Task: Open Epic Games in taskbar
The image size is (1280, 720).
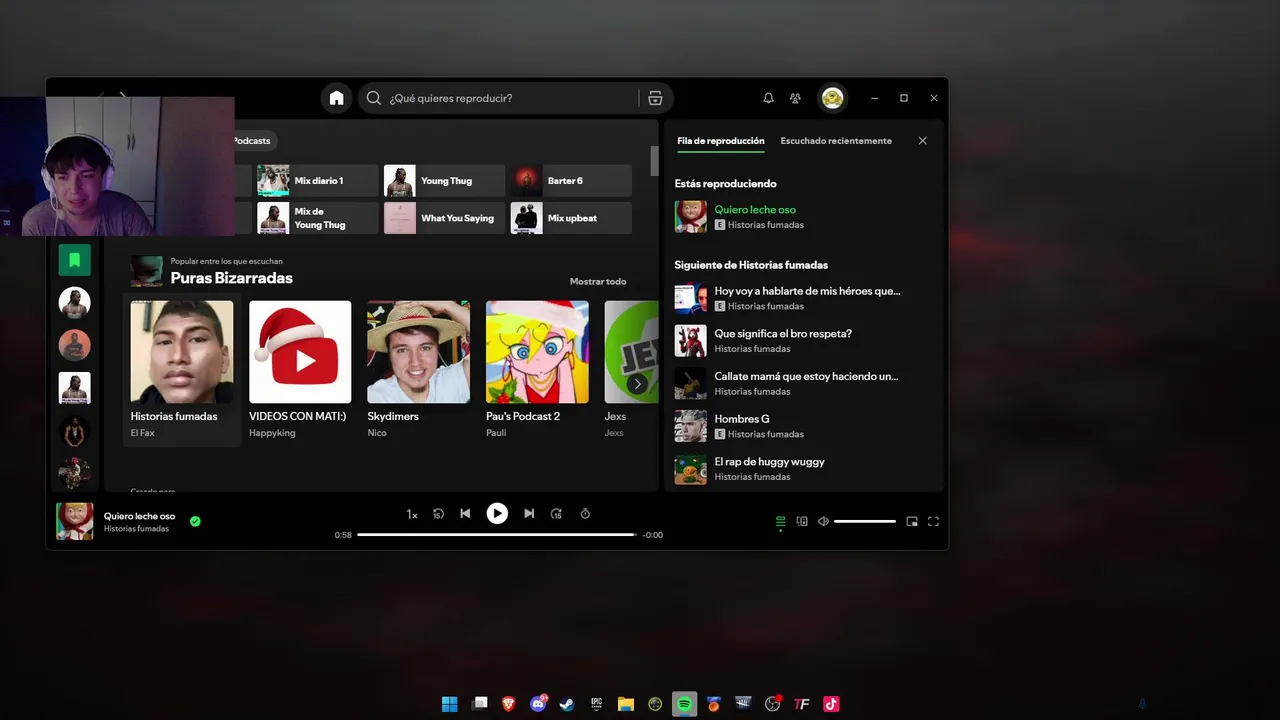Action: pyautogui.click(x=597, y=704)
